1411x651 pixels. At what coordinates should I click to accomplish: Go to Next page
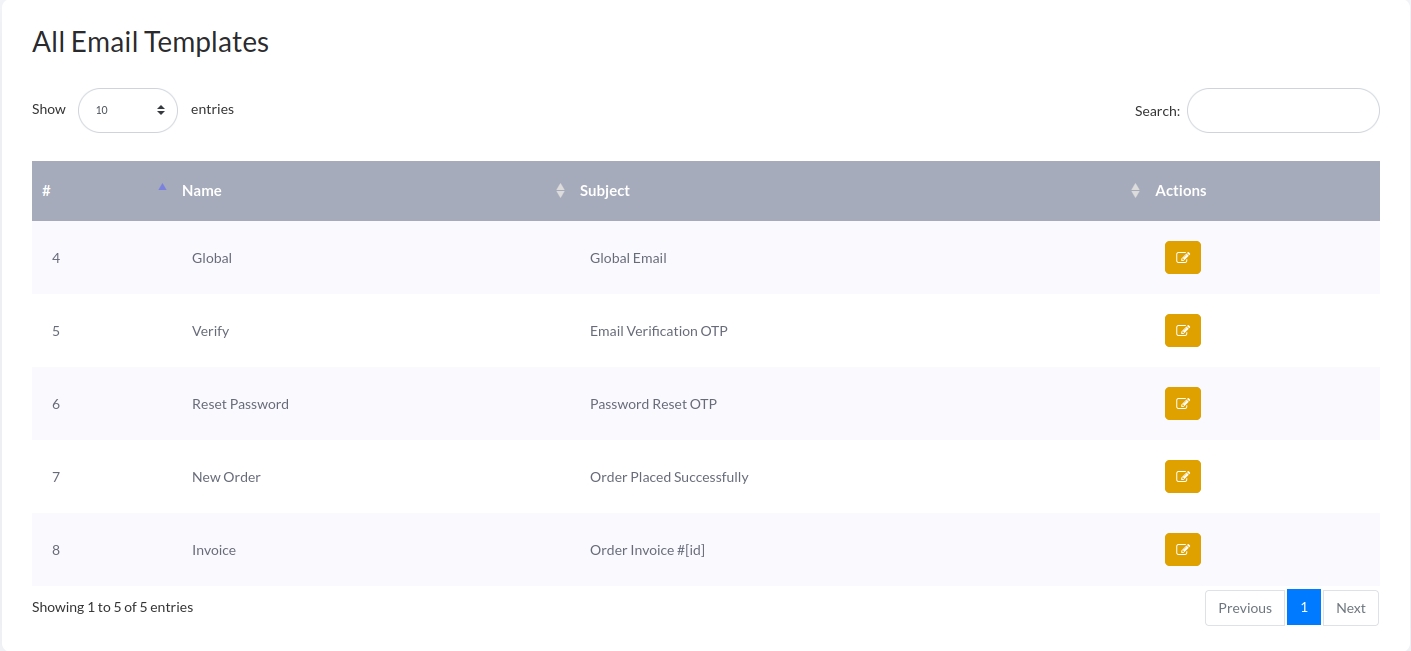(x=1350, y=608)
